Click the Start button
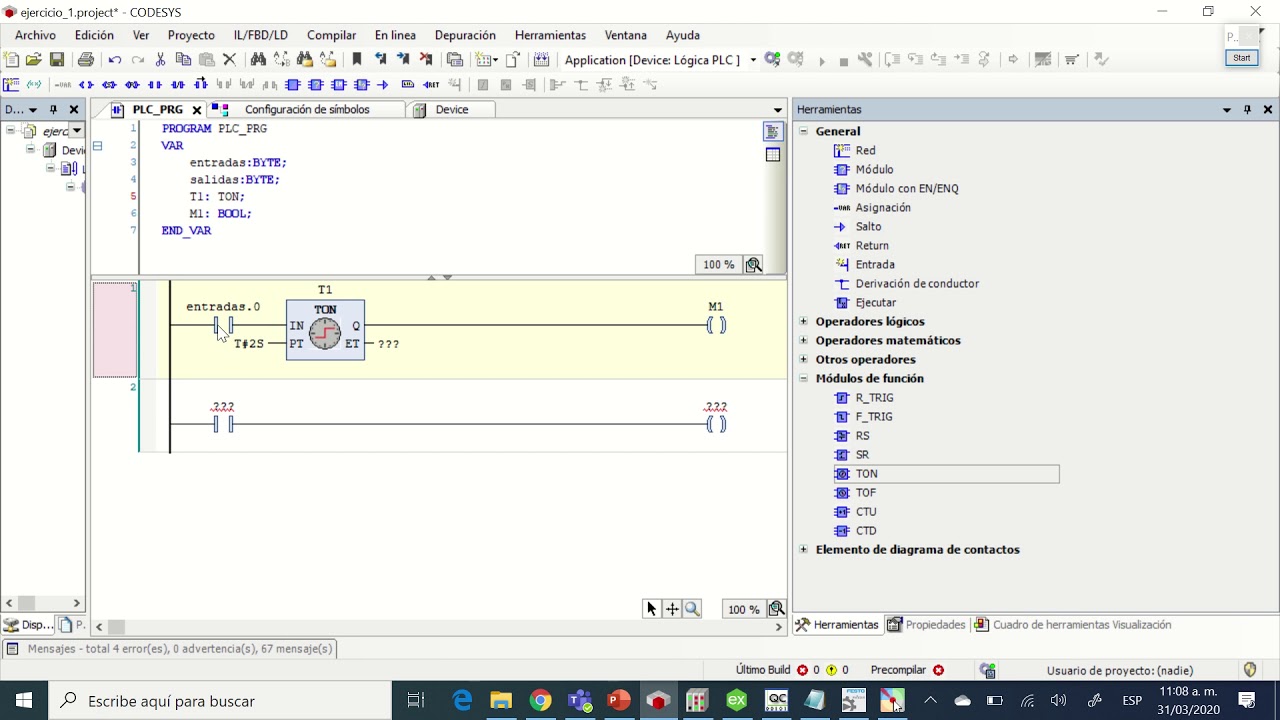Screen dimensions: 1280x720 (x=1241, y=58)
